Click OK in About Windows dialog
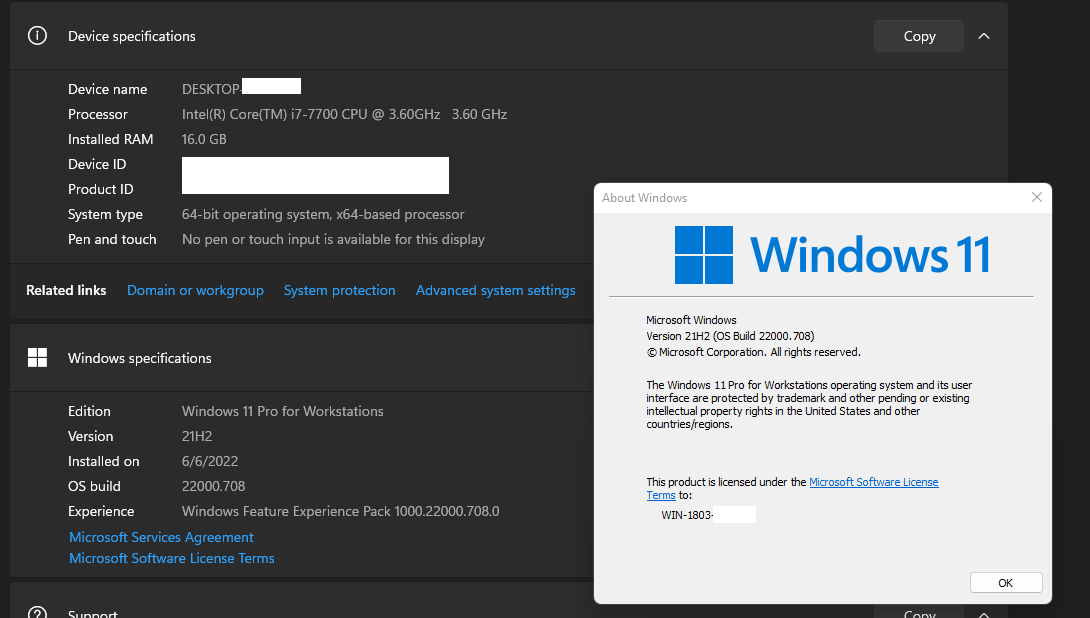The width and height of the screenshot is (1090, 618). pos(1006,583)
